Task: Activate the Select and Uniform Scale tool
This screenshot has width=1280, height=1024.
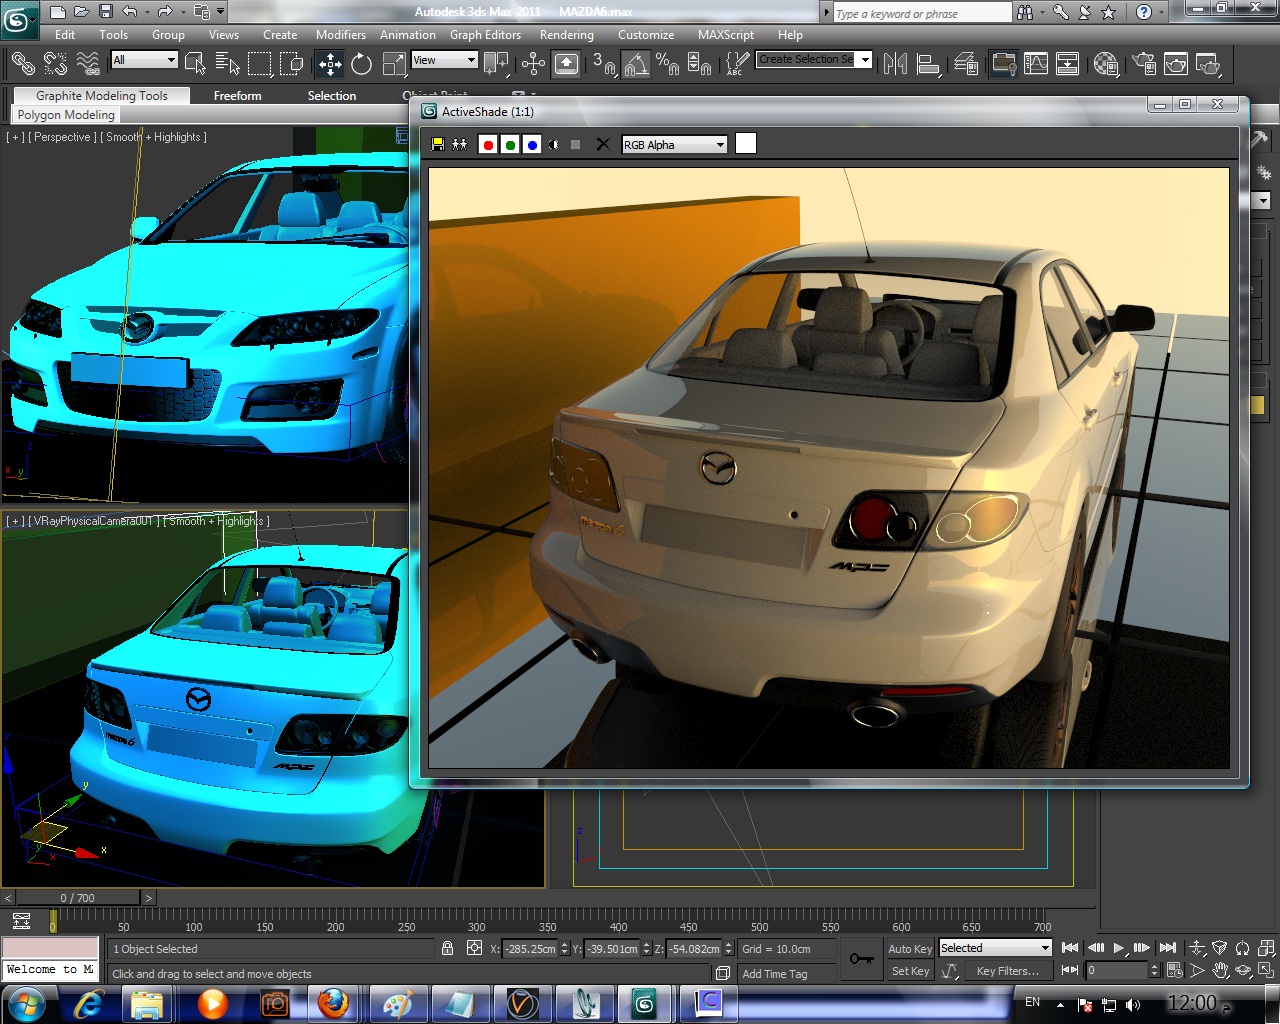Action: (x=393, y=64)
